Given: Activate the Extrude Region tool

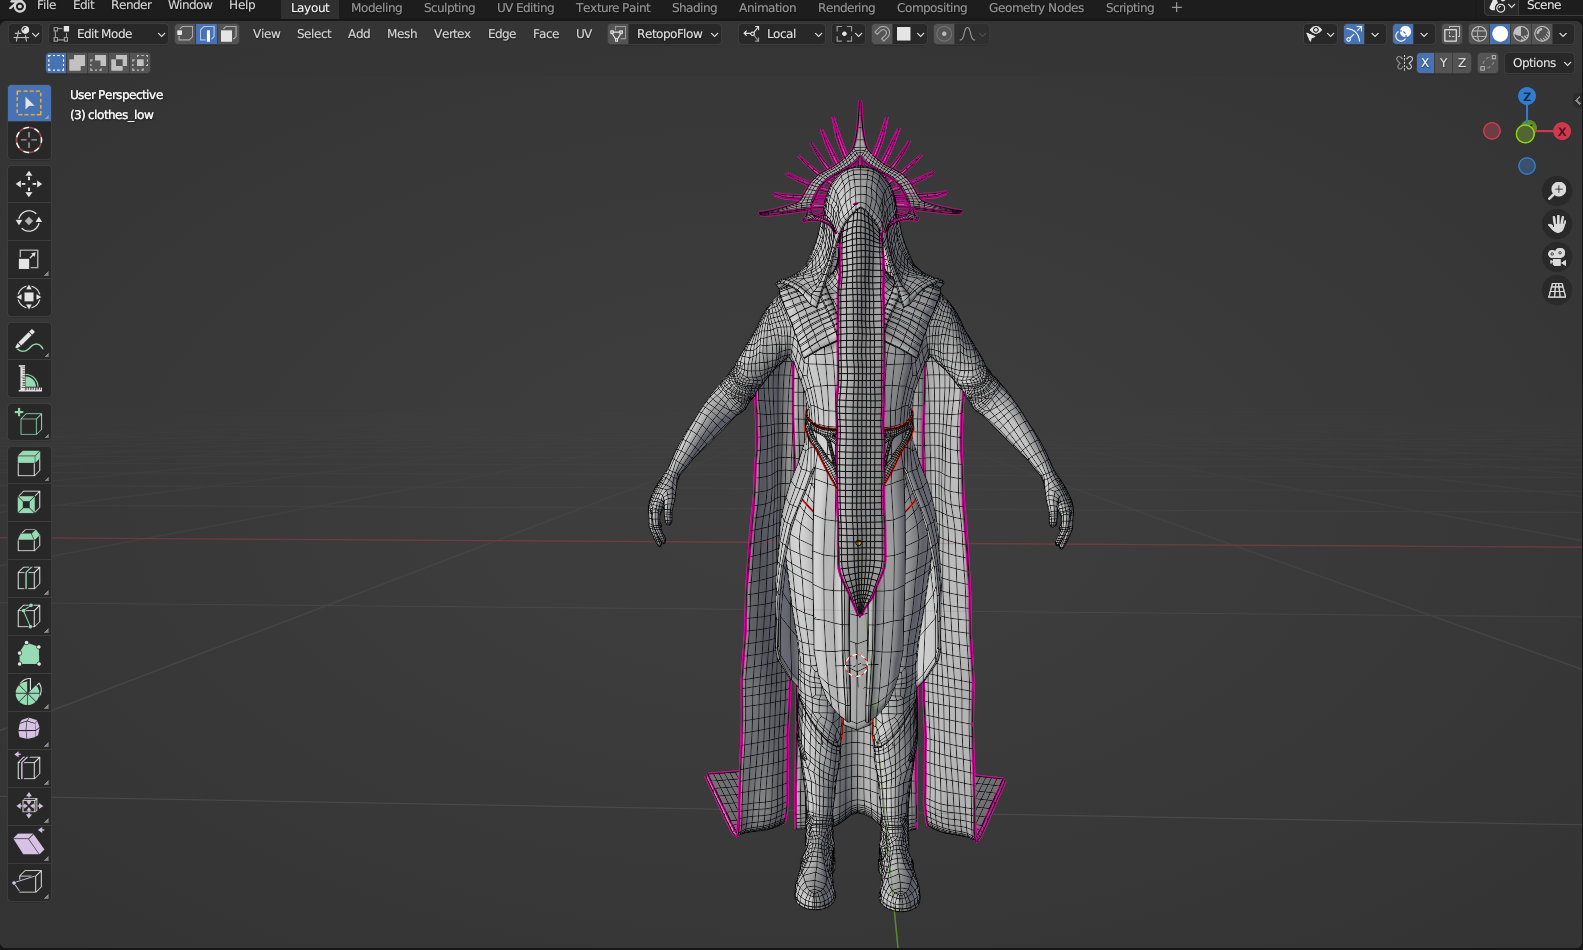Looking at the screenshot, I should tap(29, 464).
